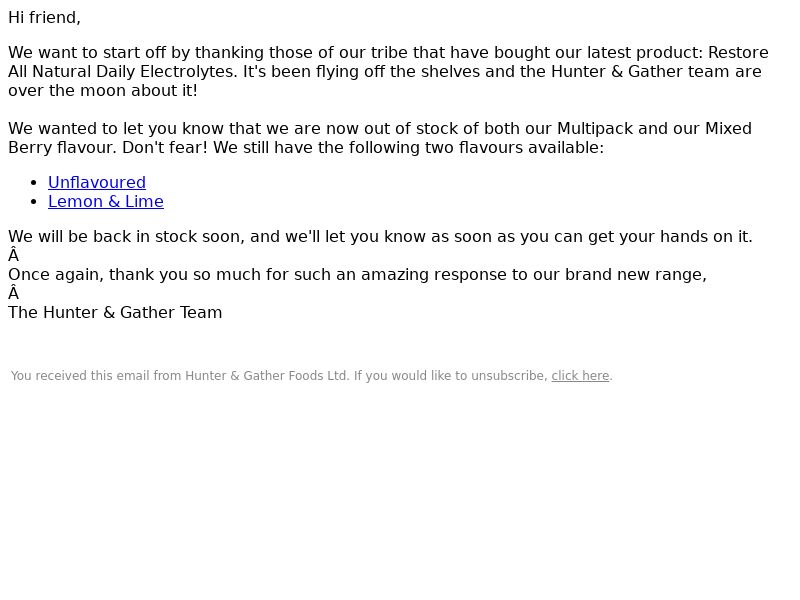
Task: Click 'We will be back in stock soon'
Action: 126,236
